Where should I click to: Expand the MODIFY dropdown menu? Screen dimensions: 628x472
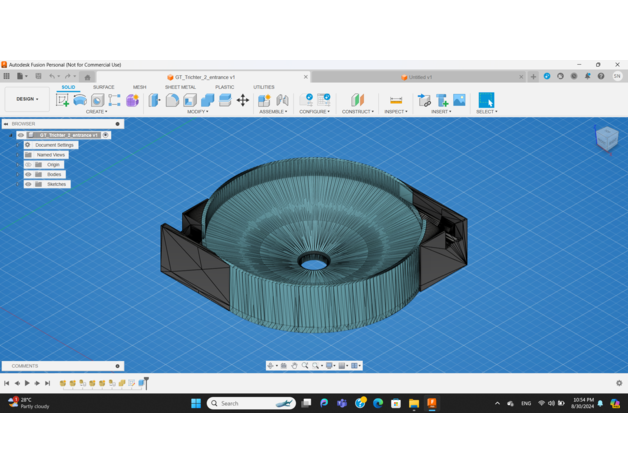197,112
